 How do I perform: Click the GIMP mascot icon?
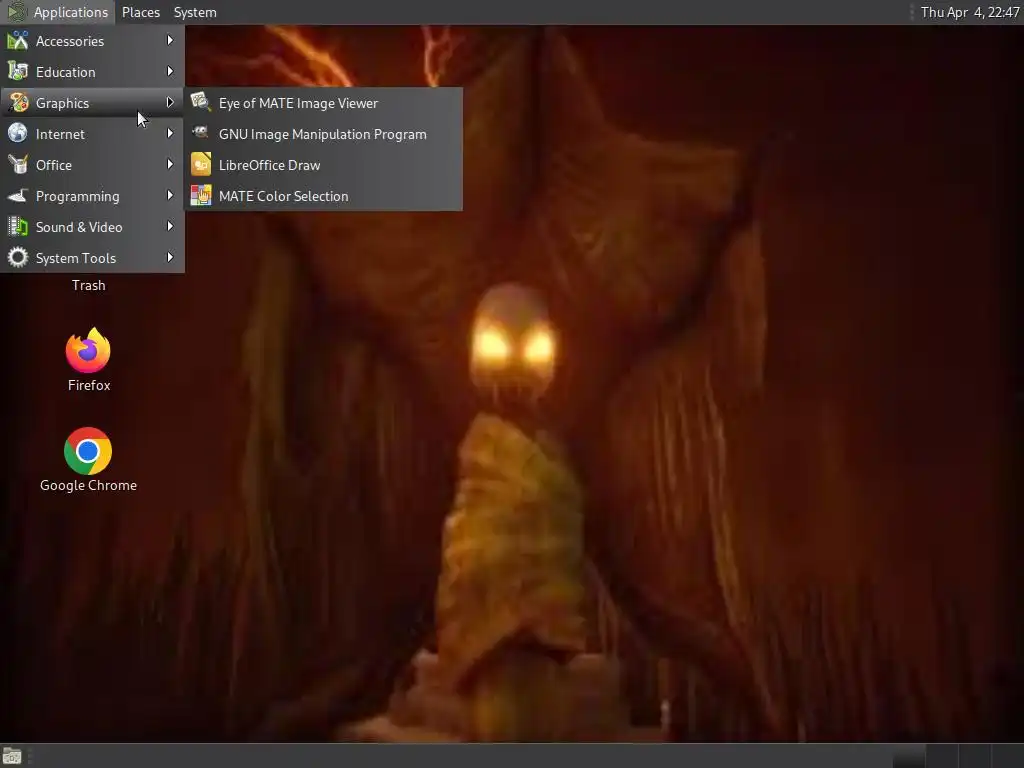pos(200,133)
